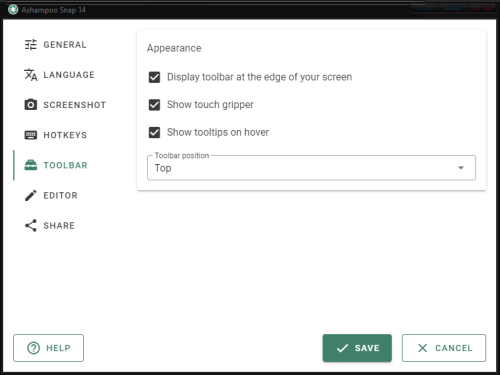Image resolution: width=500 pixels, height=375 pixels.
Task: Click the Hotkeys keyboard icon
Action: 31,135
